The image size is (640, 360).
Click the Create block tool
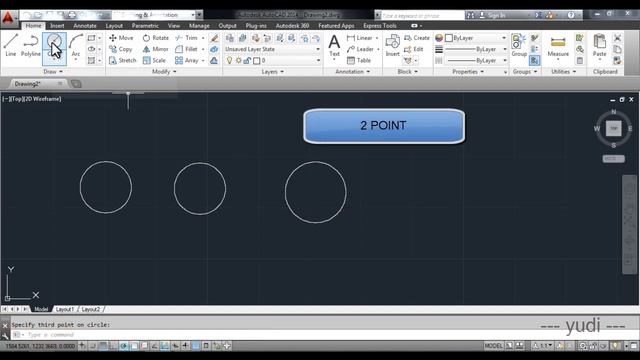417,38
